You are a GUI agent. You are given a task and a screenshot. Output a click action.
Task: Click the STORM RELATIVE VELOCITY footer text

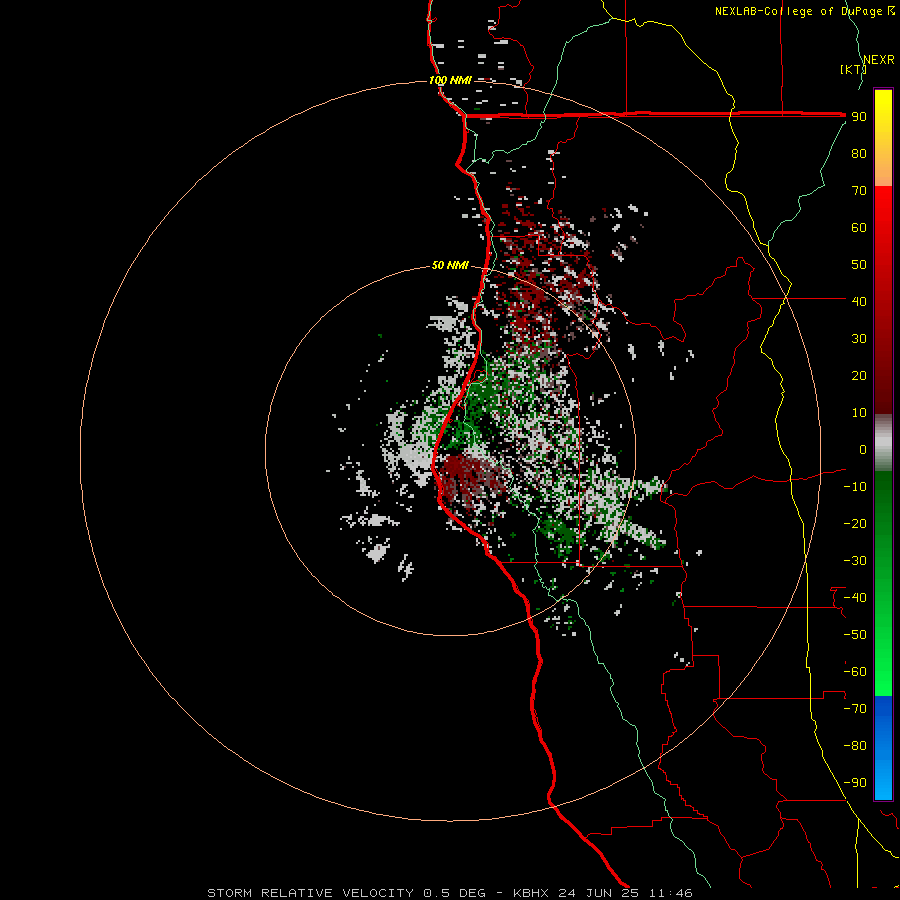(310, 893)
